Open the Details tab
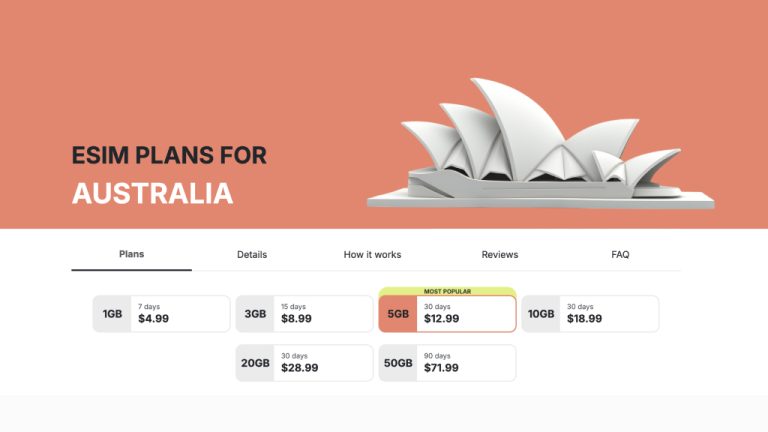 pos(252,255)
